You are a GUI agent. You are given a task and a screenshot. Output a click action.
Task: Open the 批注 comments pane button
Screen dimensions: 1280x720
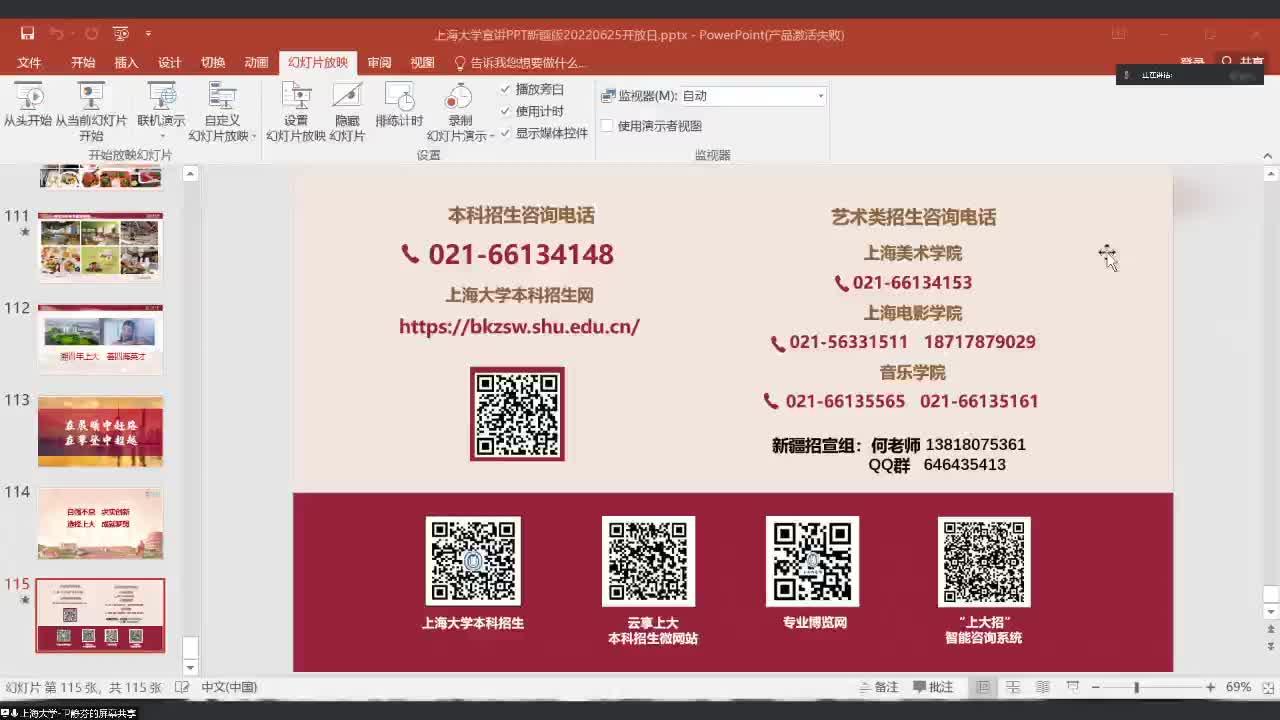tap(934, 687)
